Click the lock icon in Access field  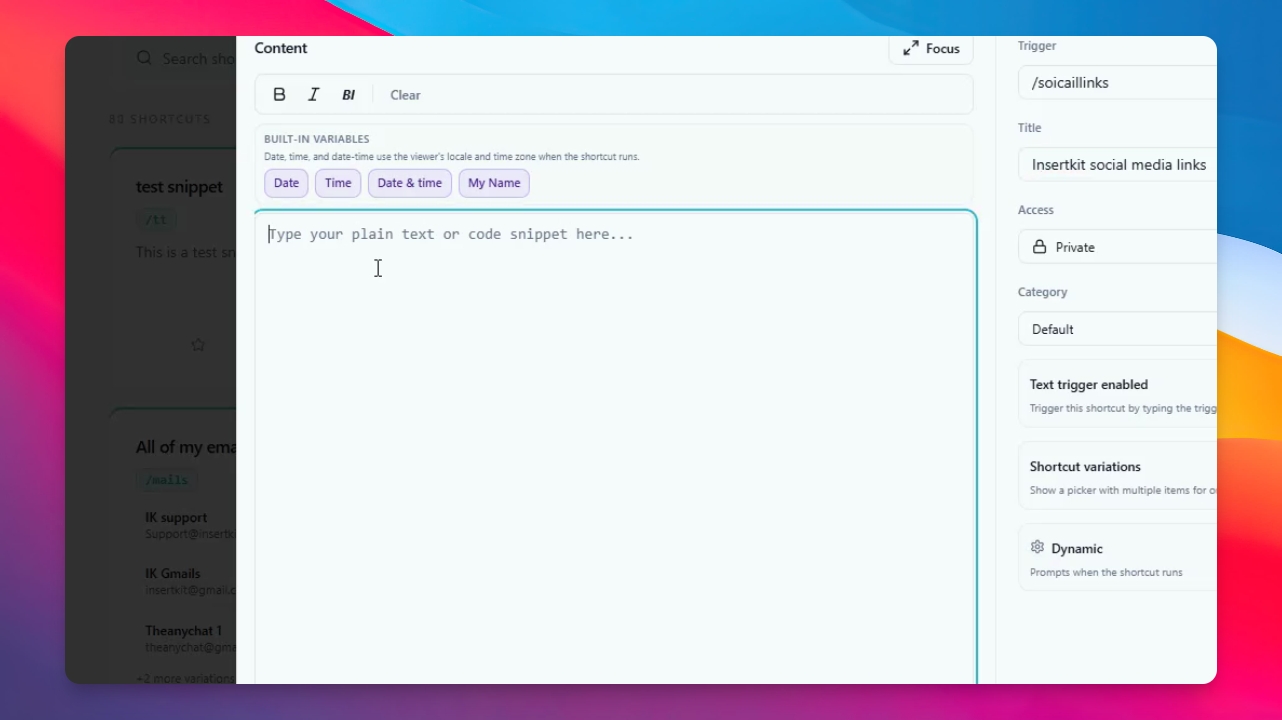[1039, 247]
